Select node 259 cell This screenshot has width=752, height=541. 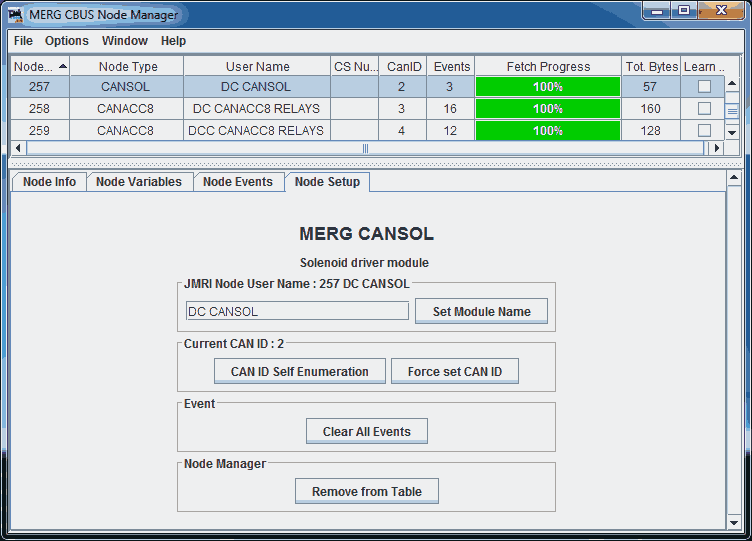pyautogui.click(x=40, y=130)
